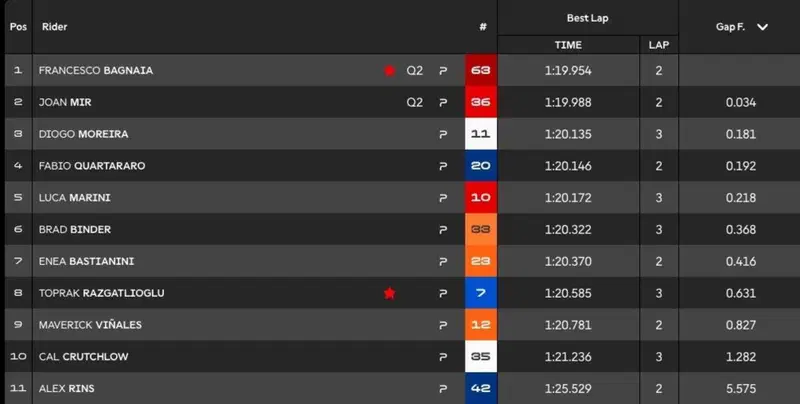Click the Q2 label in Mir's row
This screenshot has height=404, width=800.
(415, 103)
